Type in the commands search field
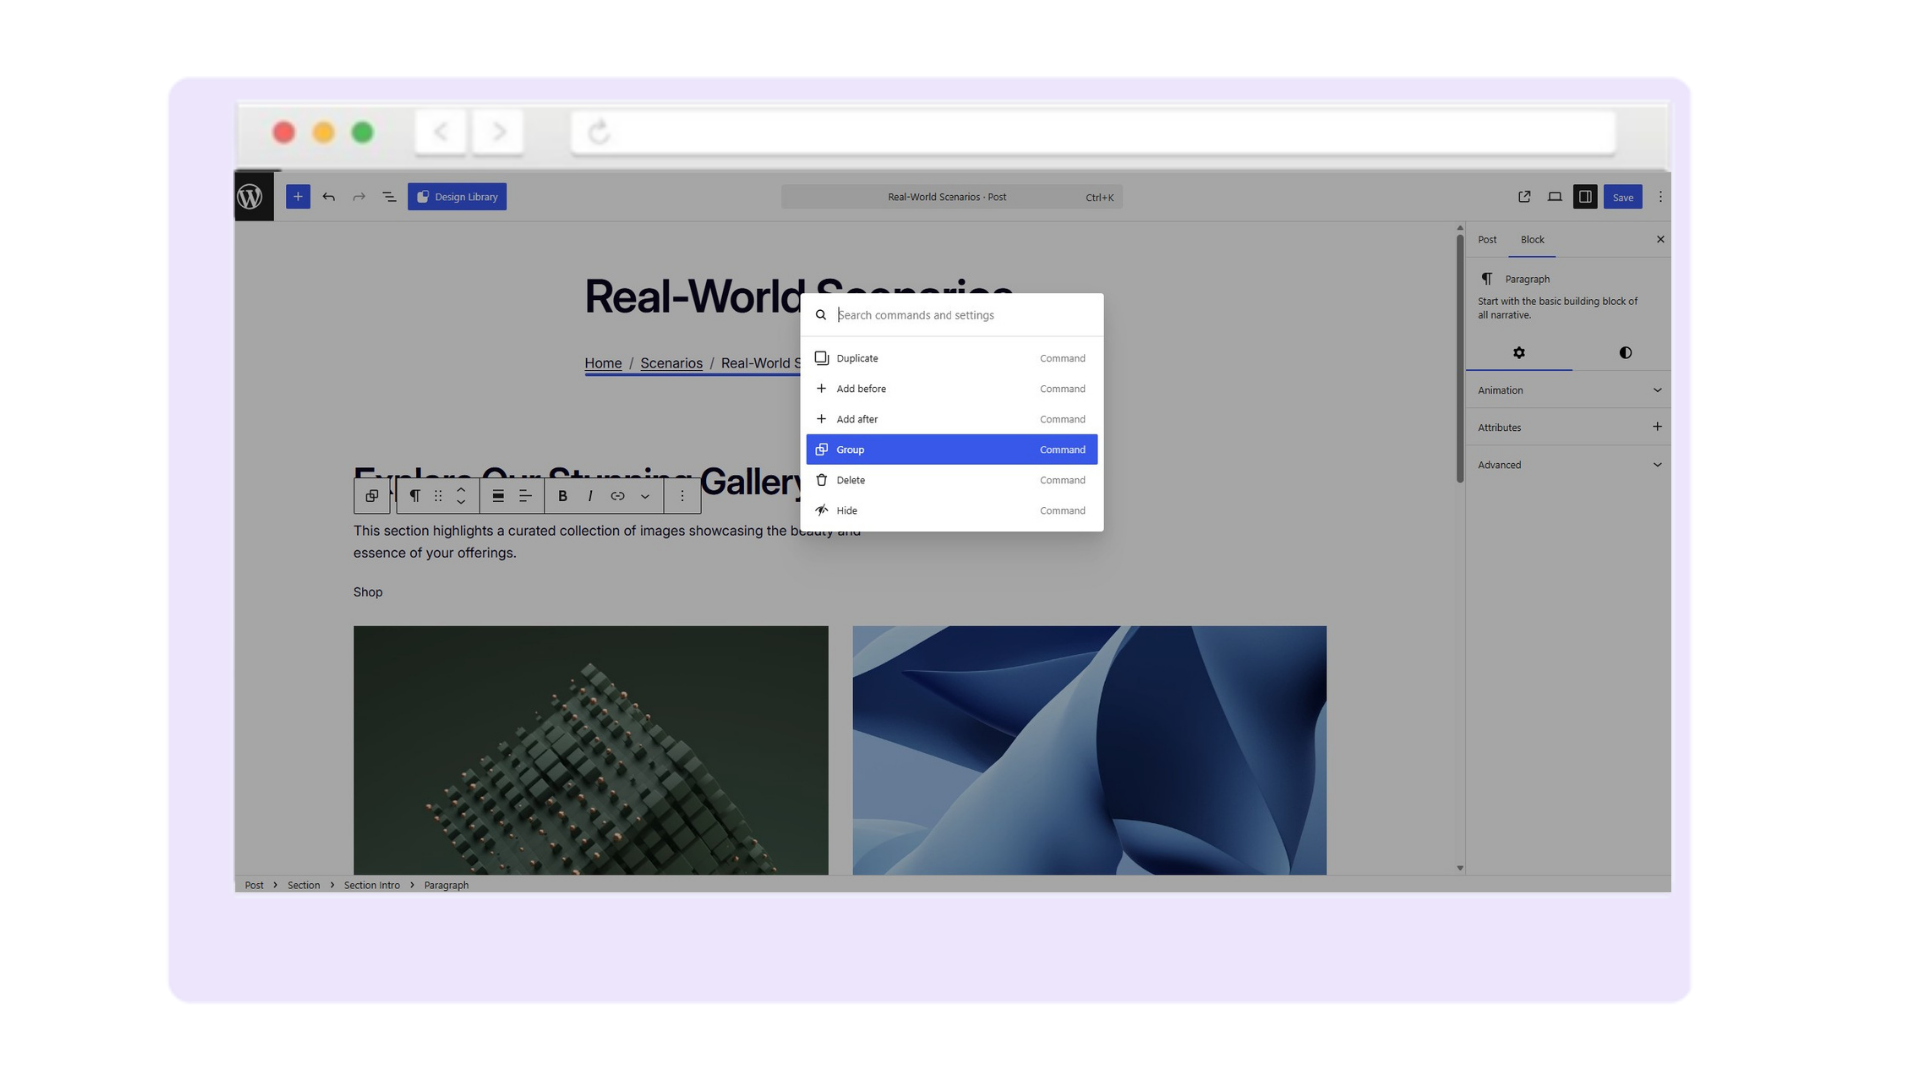The image size is (1920, 1080). (950, 314)
